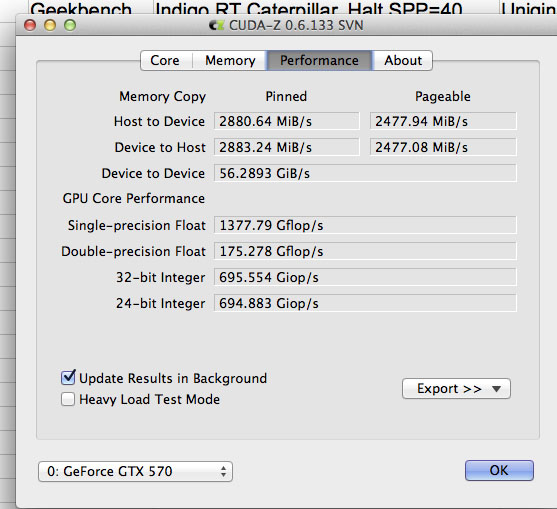The height and width of the screenshot is (509, 557).
Task: Click the CUDA-Z title bar logo icon
Action: 216,25
